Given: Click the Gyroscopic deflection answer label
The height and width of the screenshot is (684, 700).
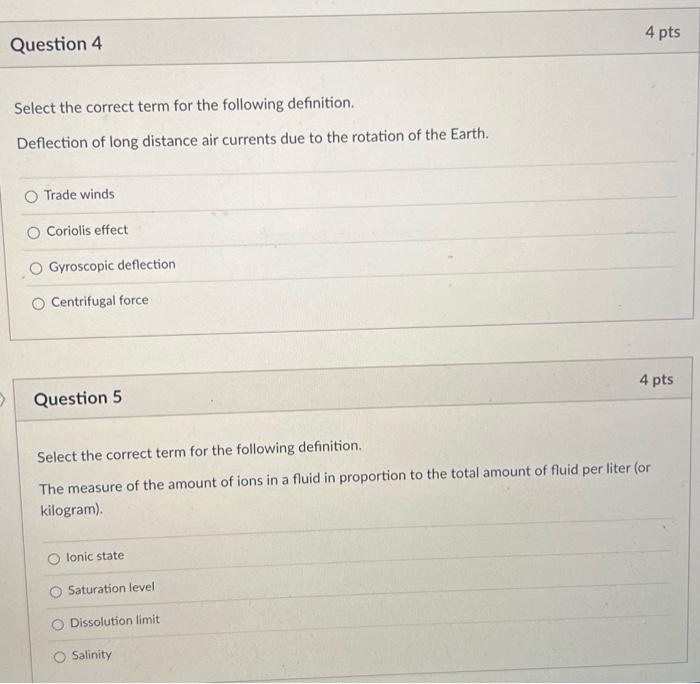Looking at the screenshot, I should (112, 265).
